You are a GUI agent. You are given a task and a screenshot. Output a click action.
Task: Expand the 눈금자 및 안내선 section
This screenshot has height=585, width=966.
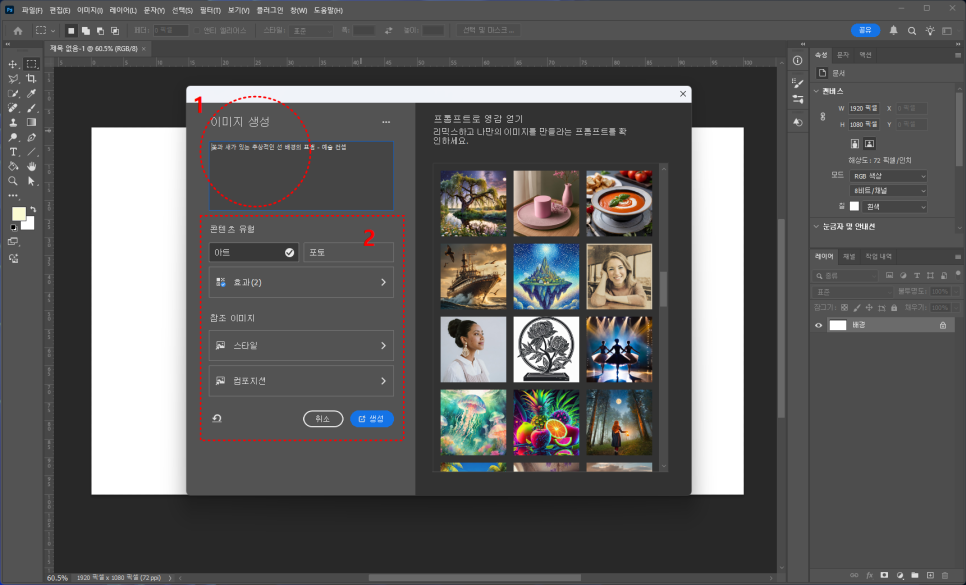point(817,227)
